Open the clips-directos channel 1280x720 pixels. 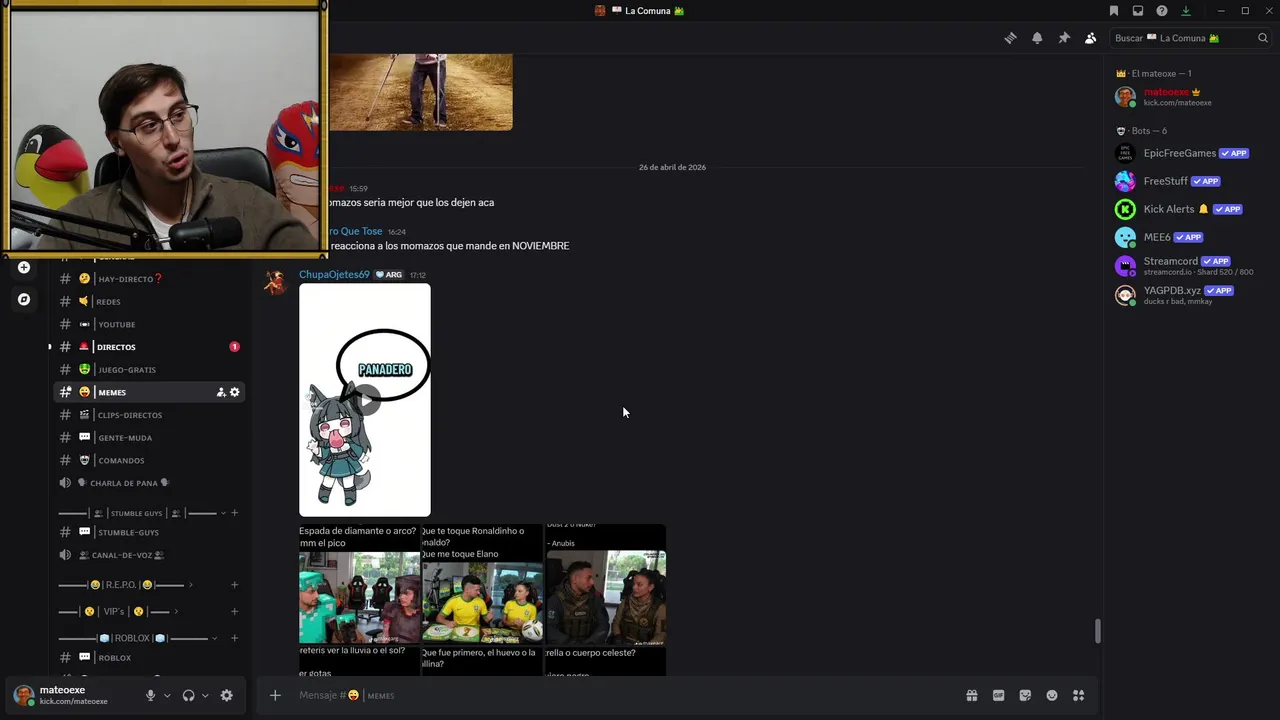point(150,415)
